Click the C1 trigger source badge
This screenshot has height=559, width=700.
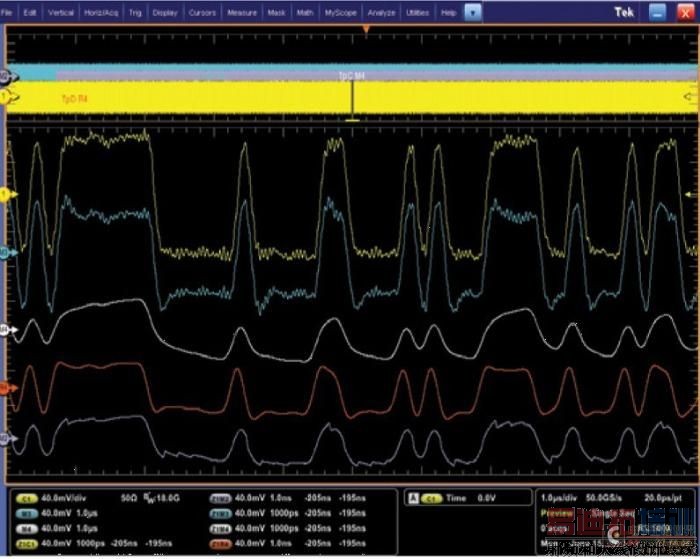point(431,498)
